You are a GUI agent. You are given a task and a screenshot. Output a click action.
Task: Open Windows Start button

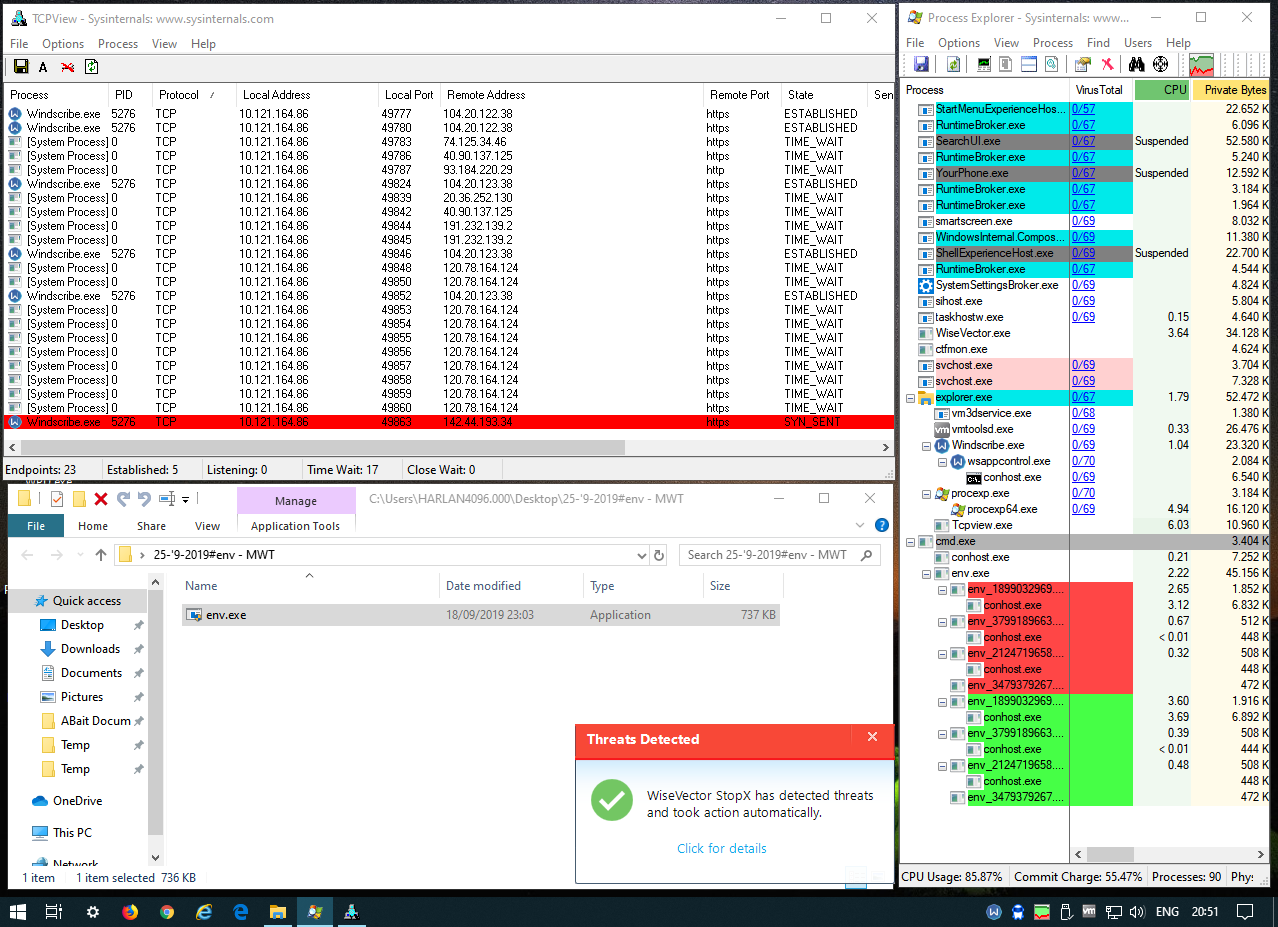pyautogui.click(x=17, y=912)
